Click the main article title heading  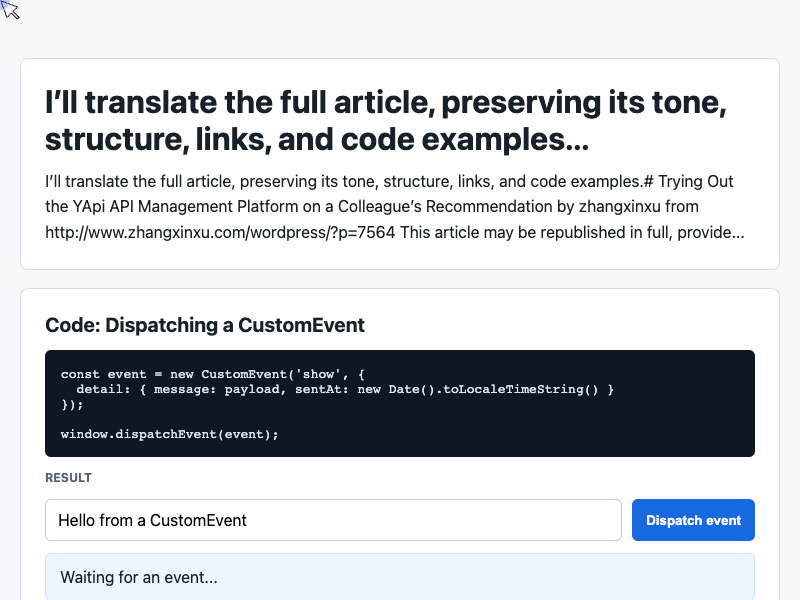[x=386, y=121]
